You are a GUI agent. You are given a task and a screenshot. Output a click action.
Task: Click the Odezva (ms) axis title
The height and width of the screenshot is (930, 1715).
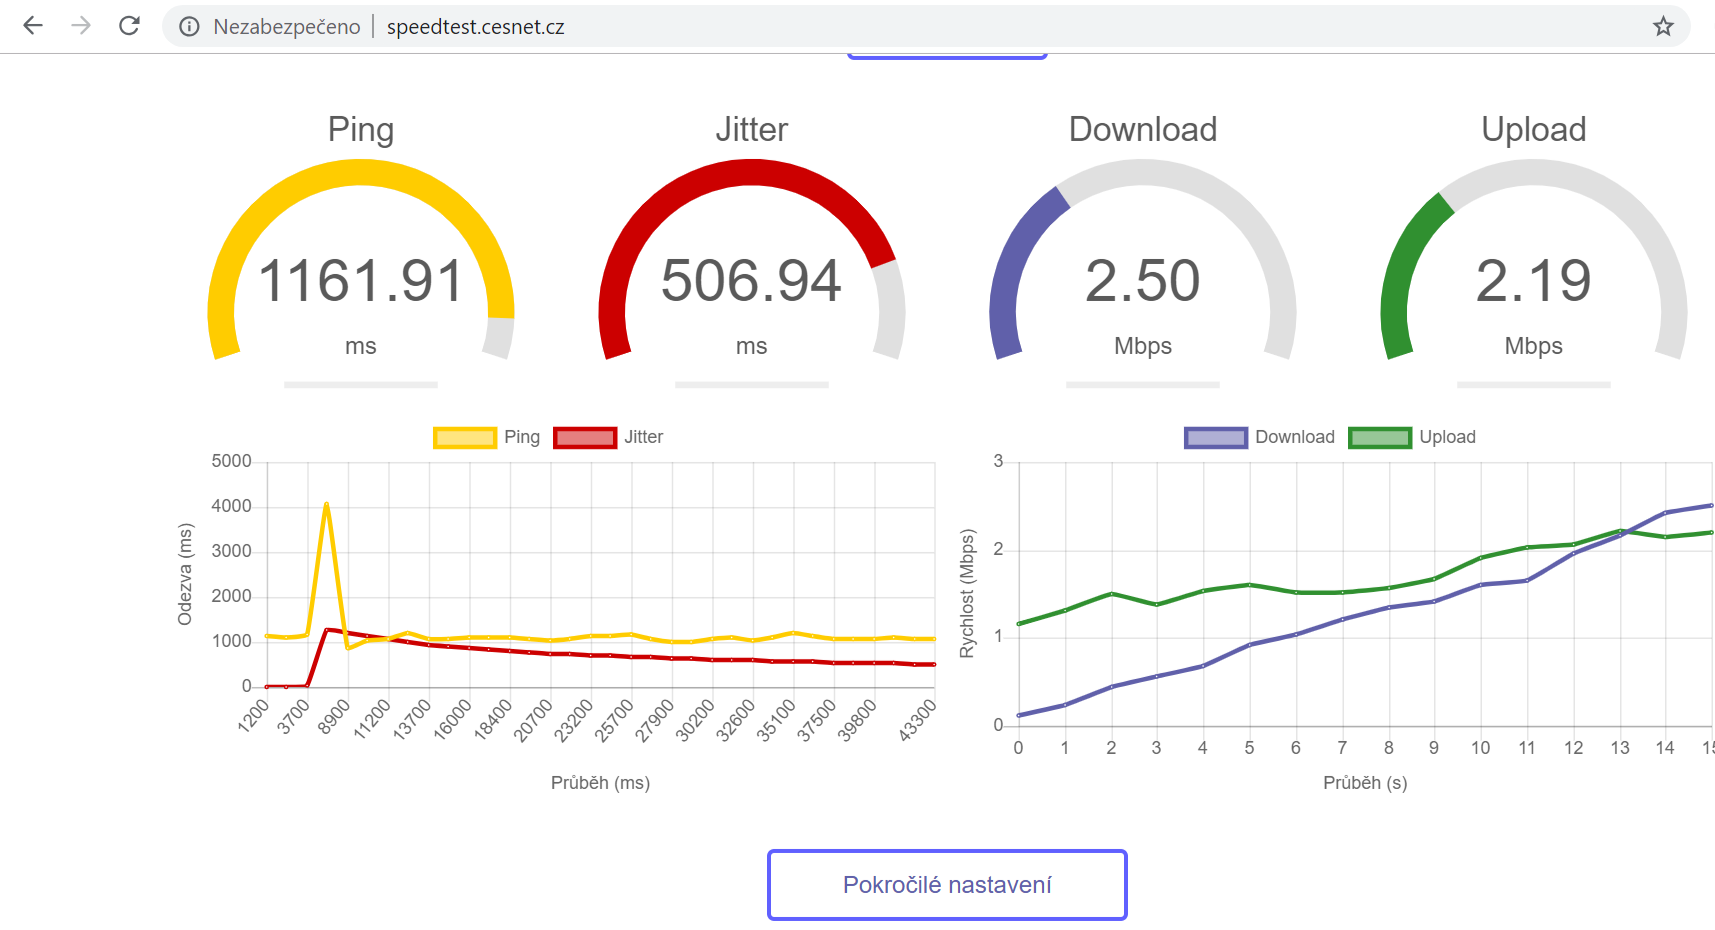(x=185, y=575)
